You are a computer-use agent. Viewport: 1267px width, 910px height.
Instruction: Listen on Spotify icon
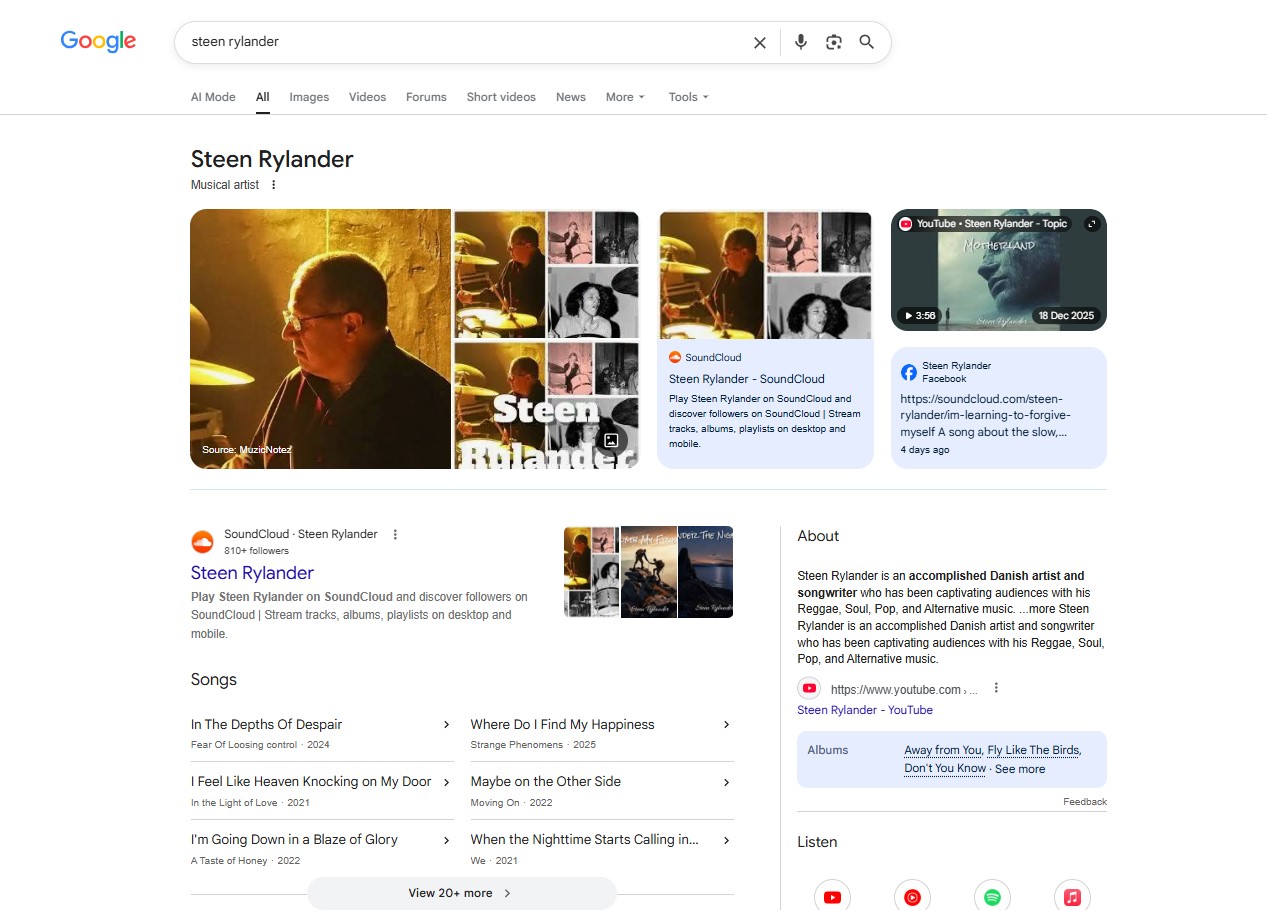pyautogui.click(x=992, y=897)
